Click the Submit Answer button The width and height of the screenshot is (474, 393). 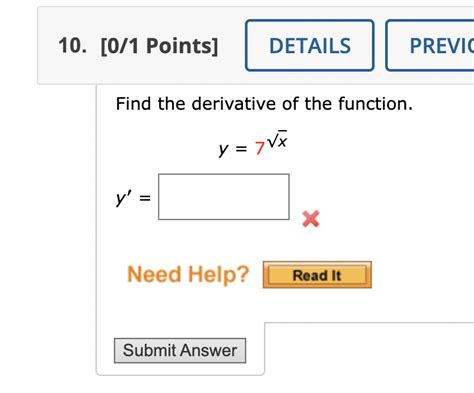point(180,350)
